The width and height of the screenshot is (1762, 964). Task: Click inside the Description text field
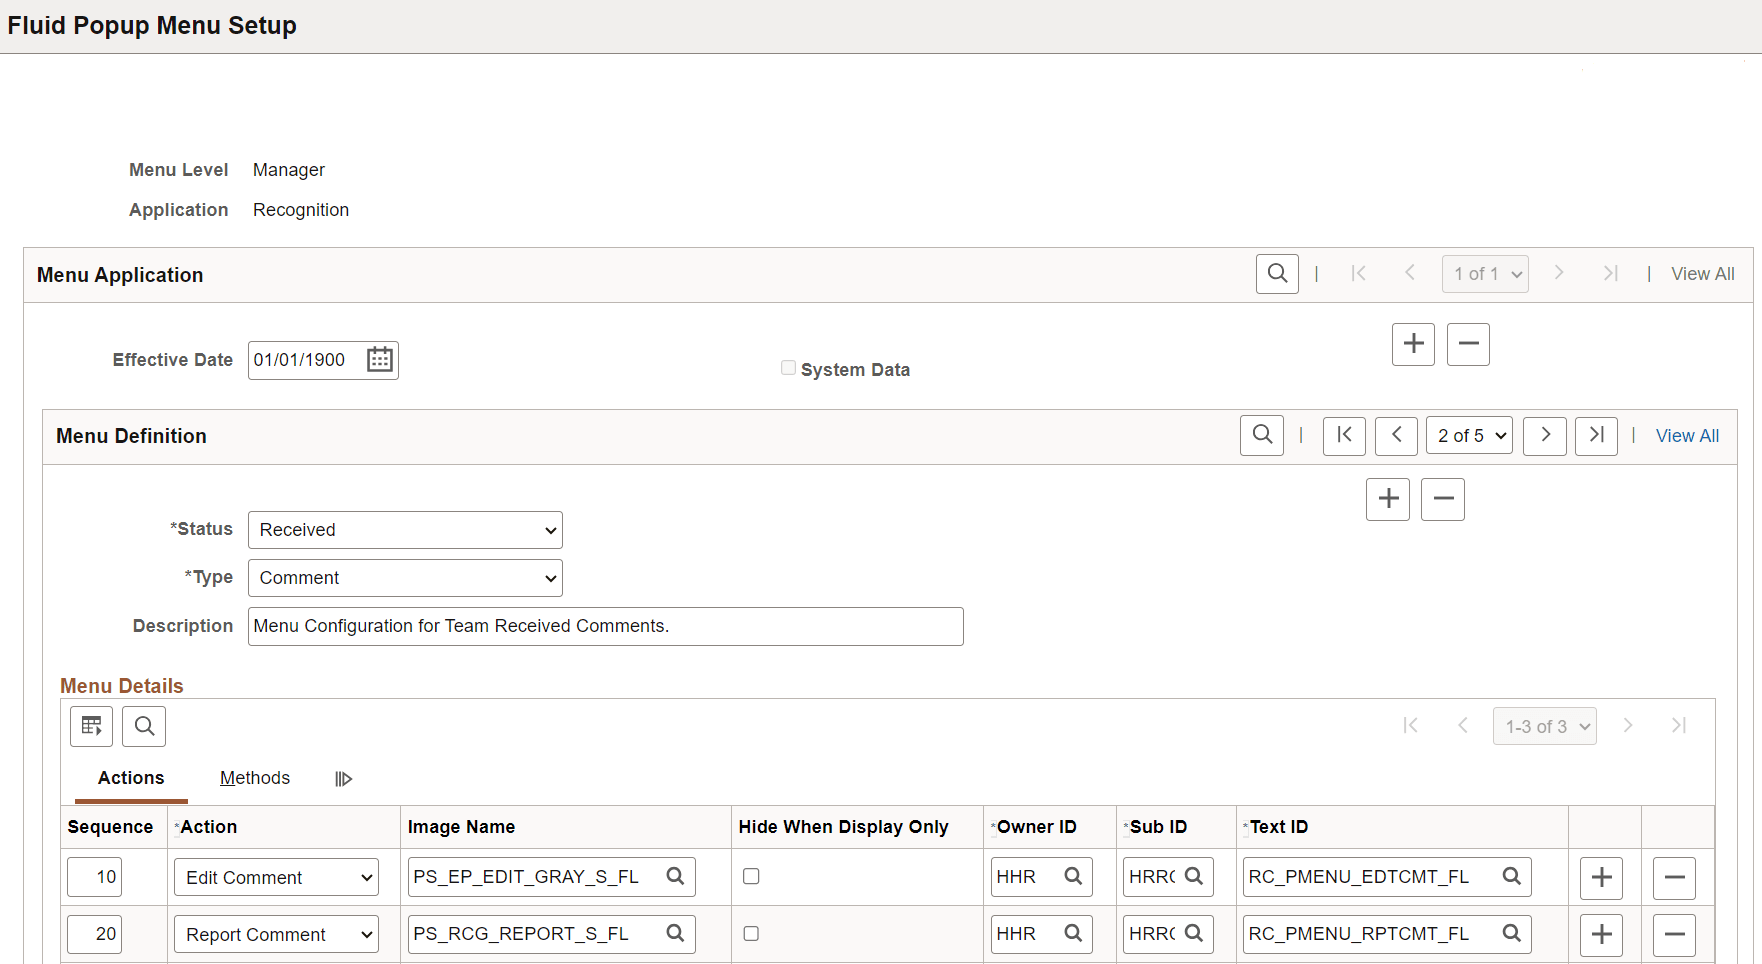pyautogui.click(x=605, y=626)
